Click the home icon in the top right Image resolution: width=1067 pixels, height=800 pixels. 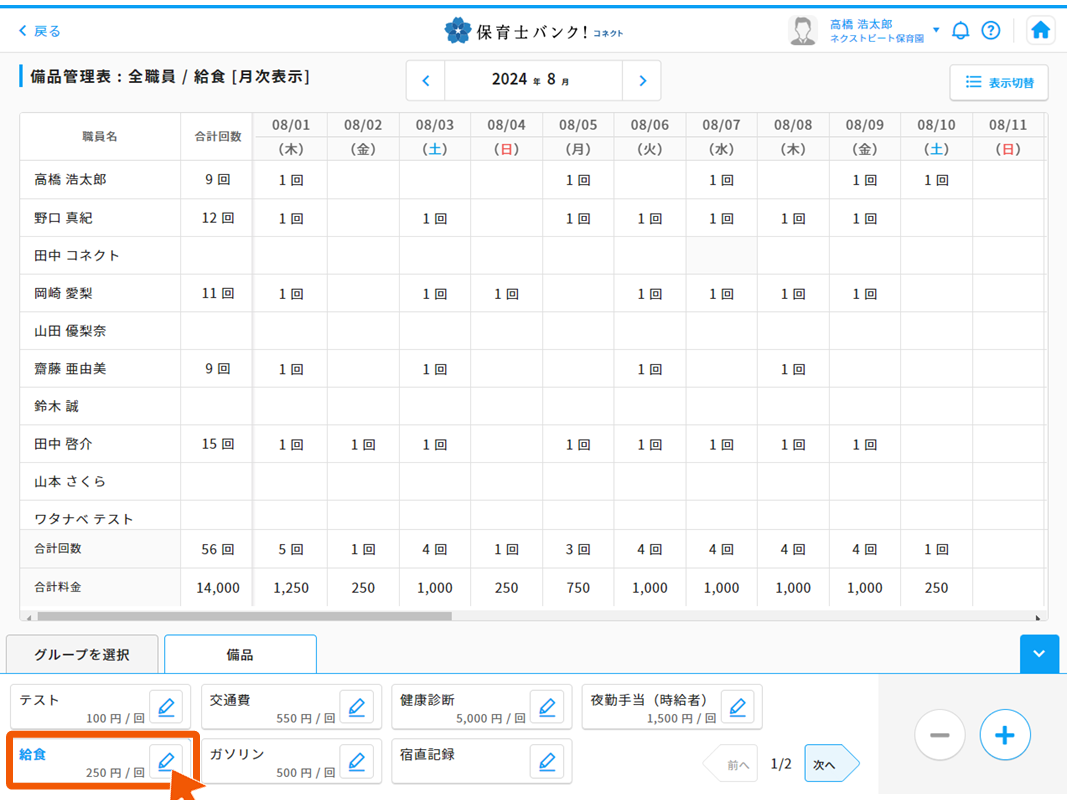click(x=1040, y=30)
